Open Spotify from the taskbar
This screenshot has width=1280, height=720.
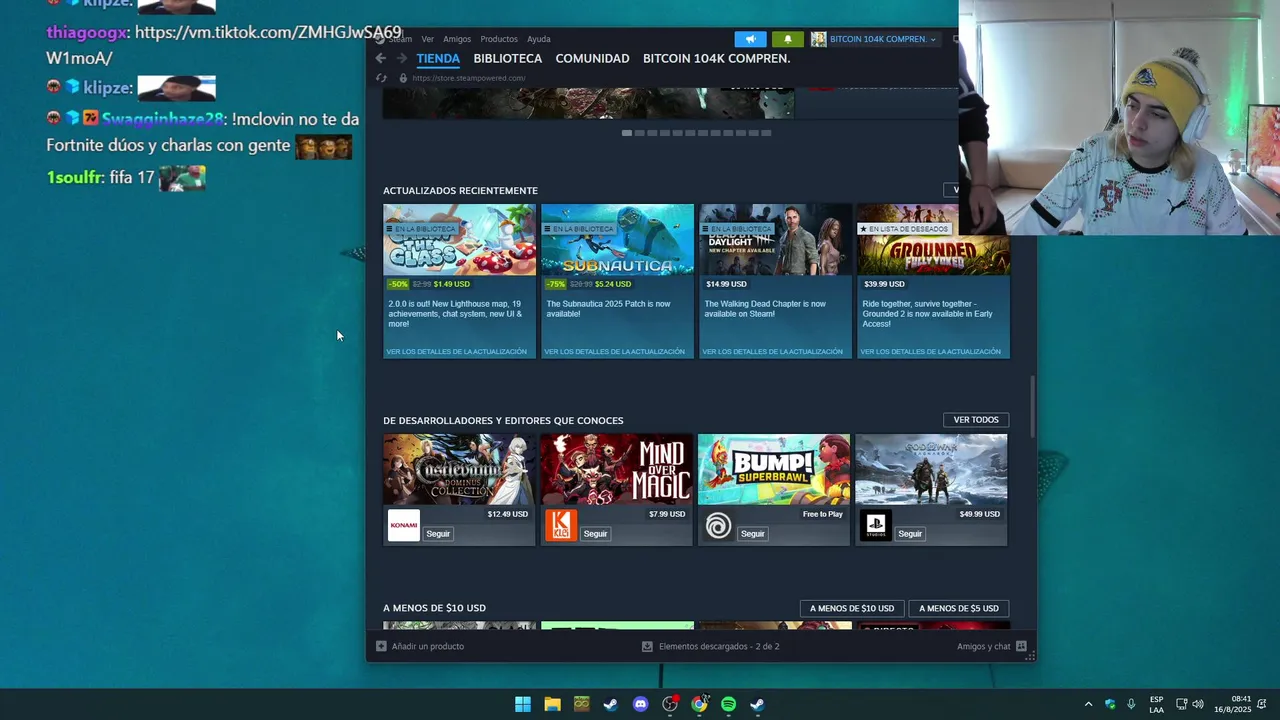click(728, 704)
